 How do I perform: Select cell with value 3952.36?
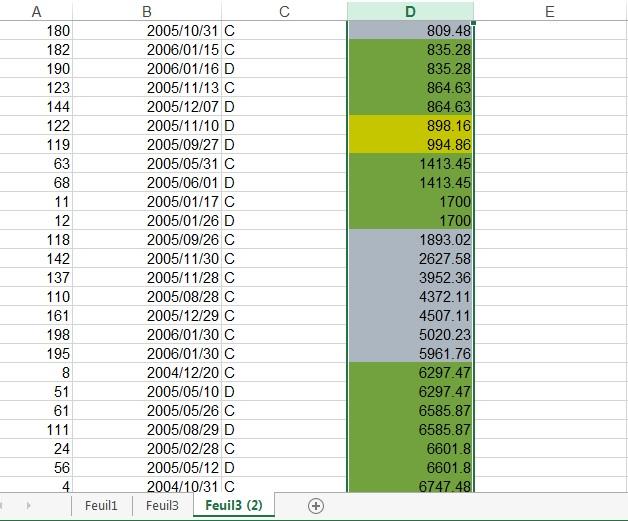pos(410,278)
